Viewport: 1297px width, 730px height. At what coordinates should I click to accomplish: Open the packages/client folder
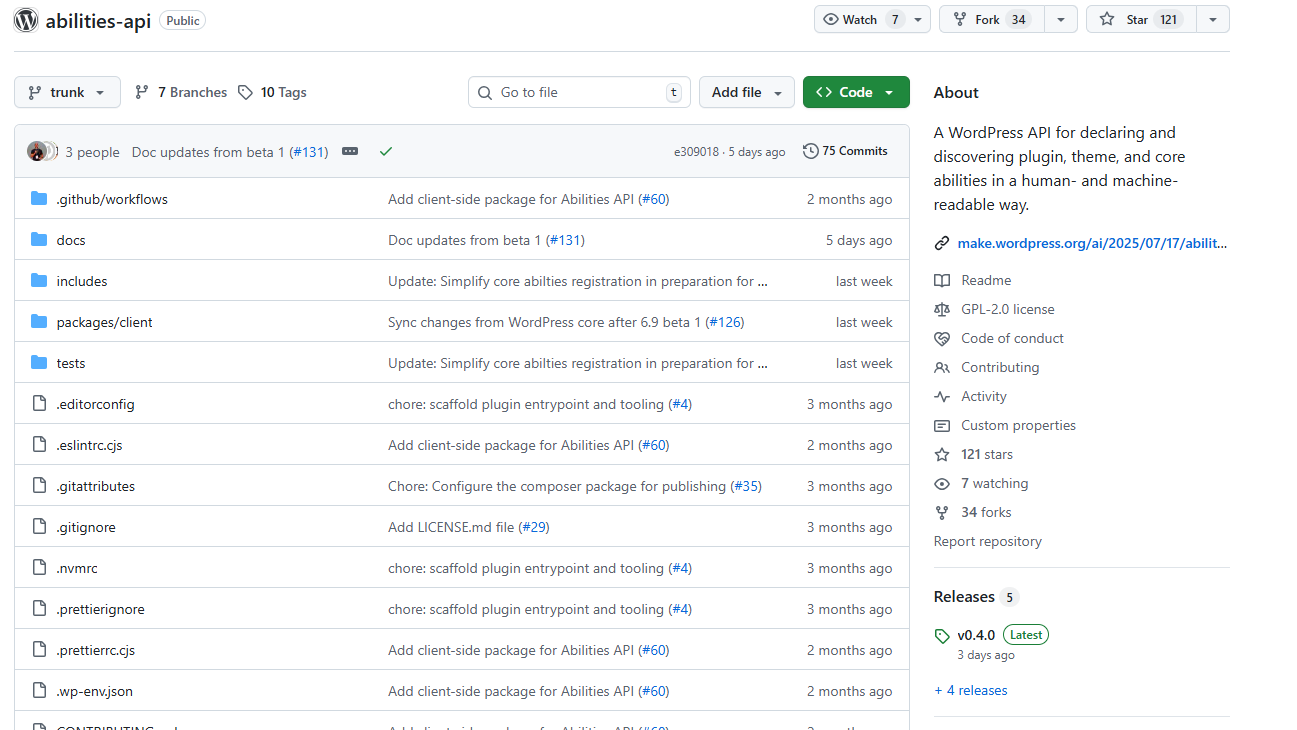click(104, 322)
